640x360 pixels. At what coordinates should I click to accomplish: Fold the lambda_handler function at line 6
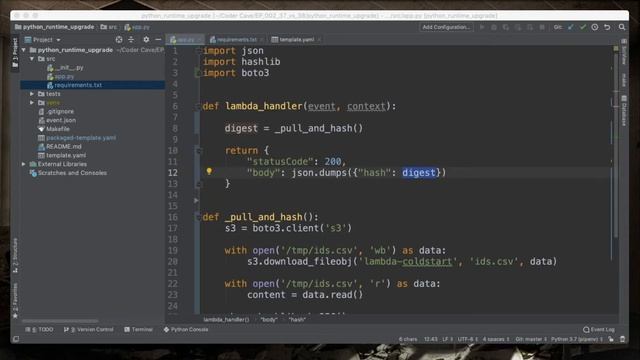click(x=198, y=107)
